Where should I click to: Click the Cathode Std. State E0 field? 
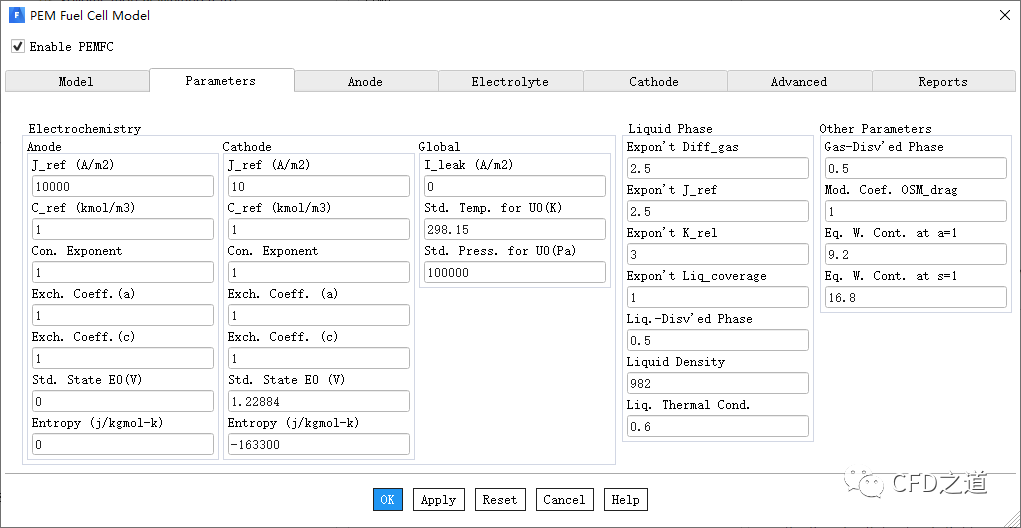click(x=318, y=401)
